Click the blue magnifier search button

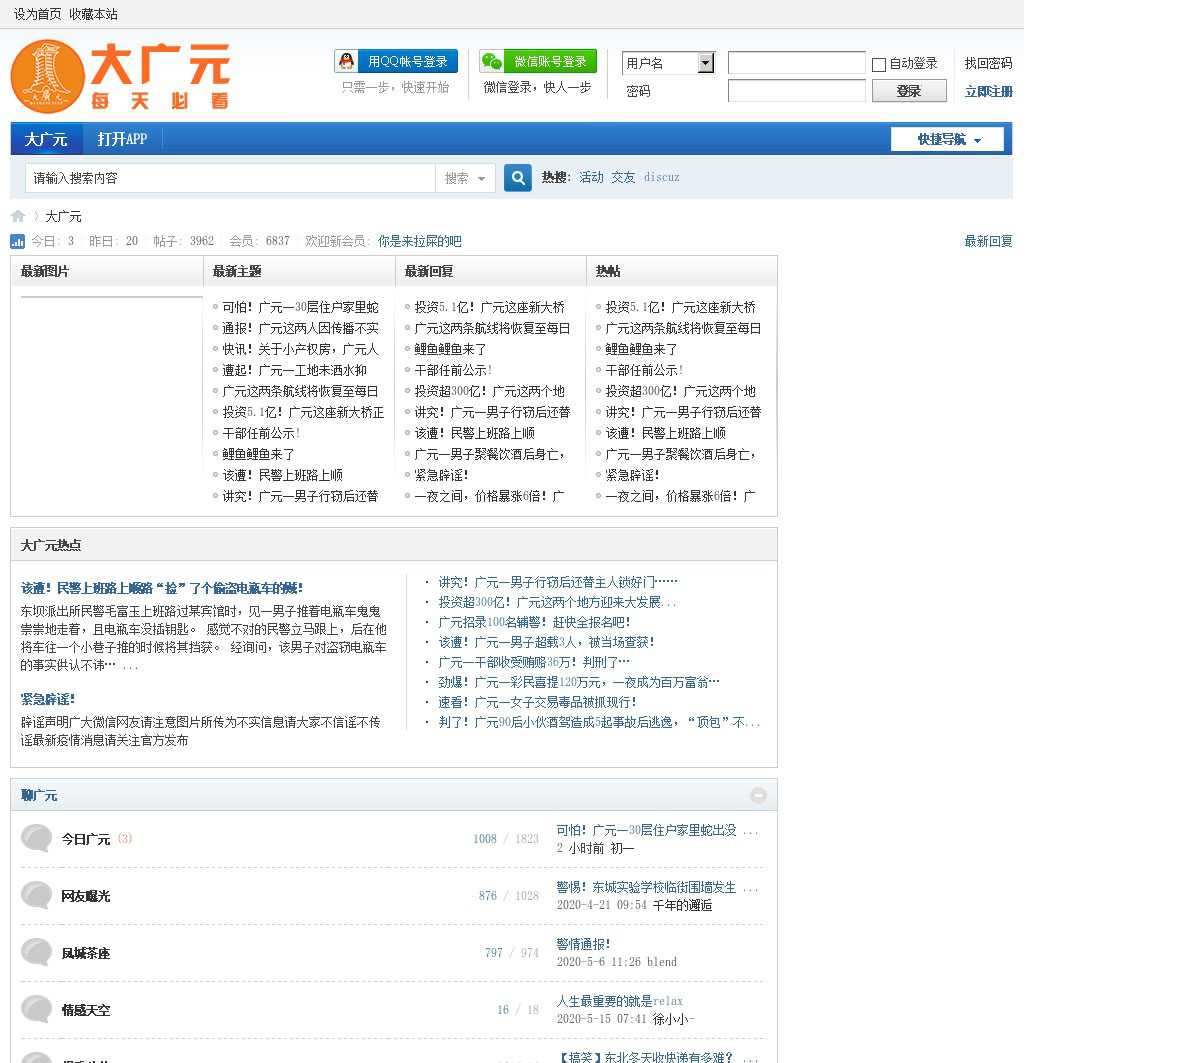pos(517,178)
